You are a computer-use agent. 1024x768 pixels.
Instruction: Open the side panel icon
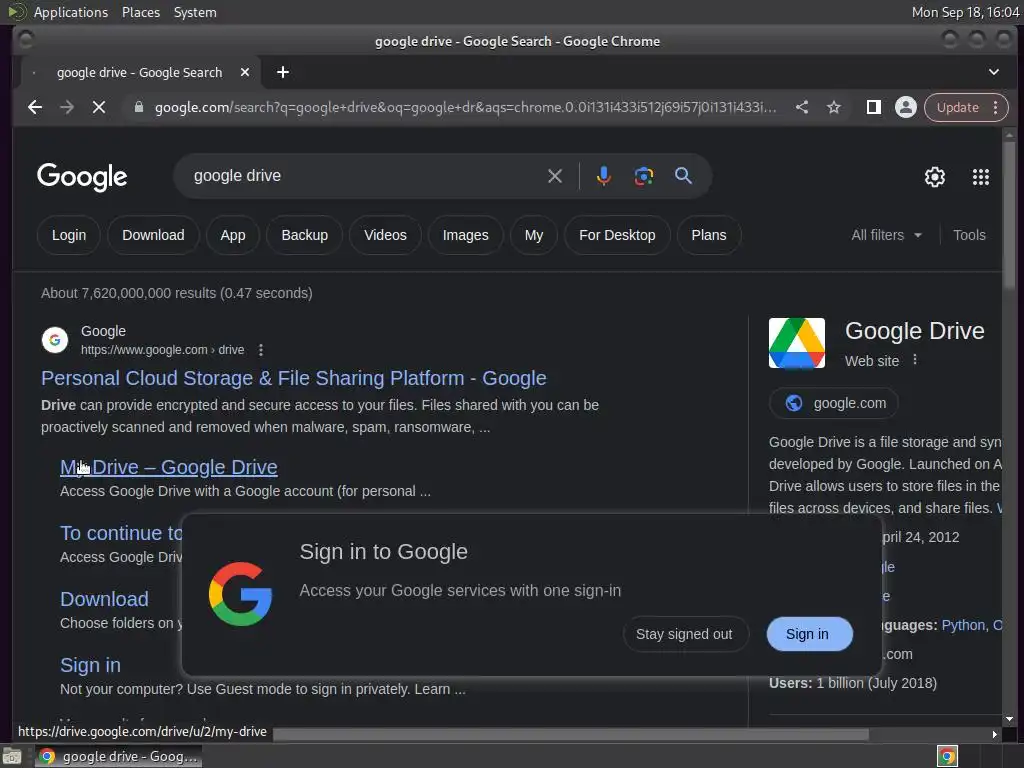874,107
